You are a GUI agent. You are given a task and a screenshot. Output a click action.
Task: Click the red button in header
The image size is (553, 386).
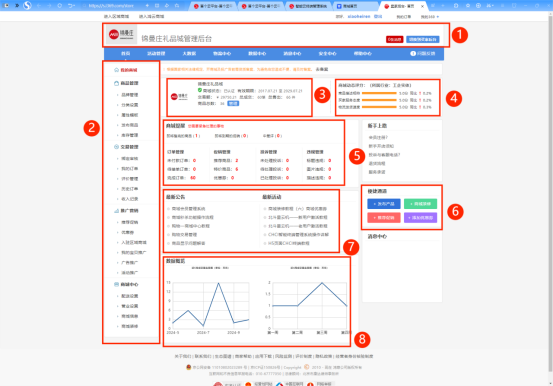pos(394,40)
